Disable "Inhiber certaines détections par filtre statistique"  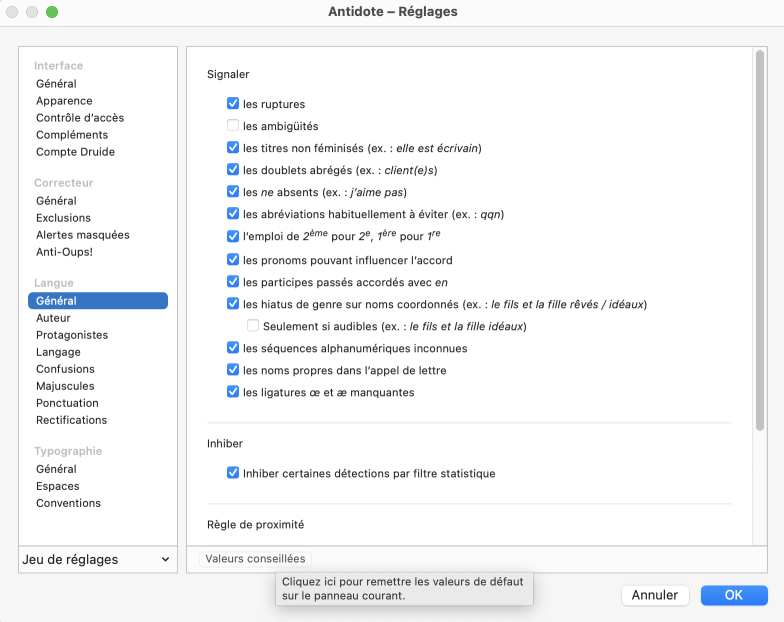pyautogui.click(x=233, y=473)
